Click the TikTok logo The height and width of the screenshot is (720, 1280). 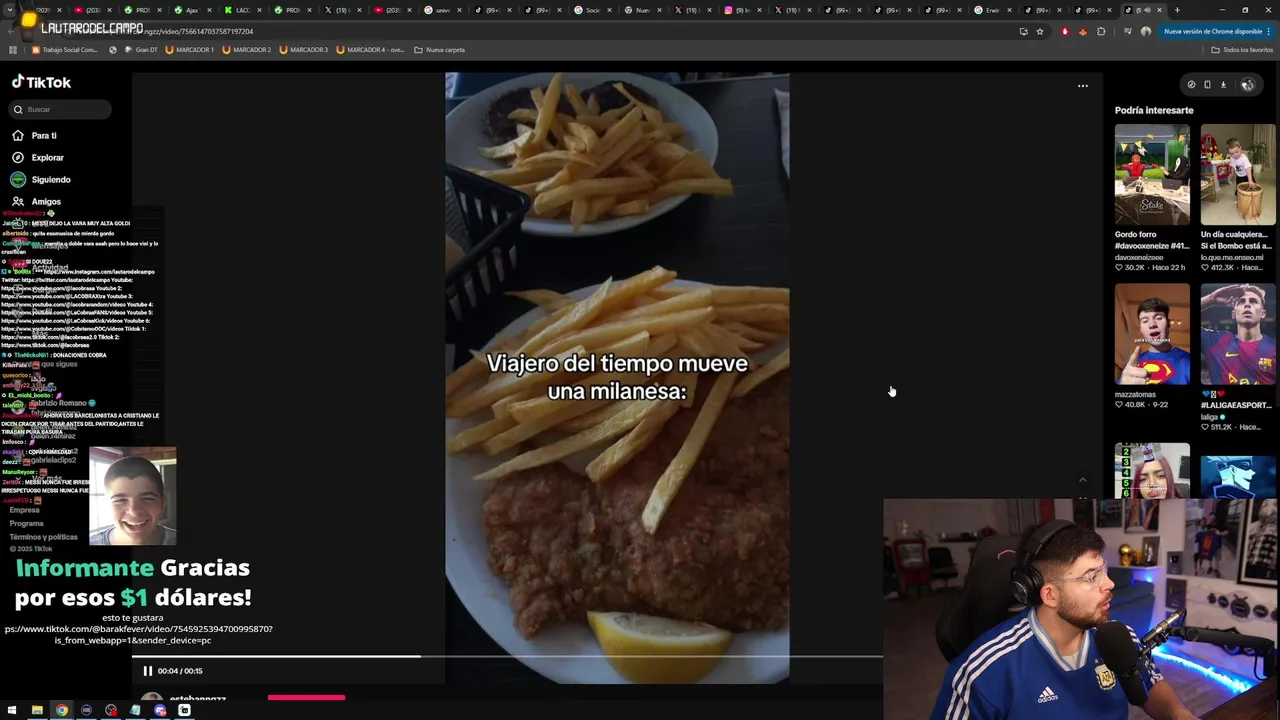coord(41,82)
